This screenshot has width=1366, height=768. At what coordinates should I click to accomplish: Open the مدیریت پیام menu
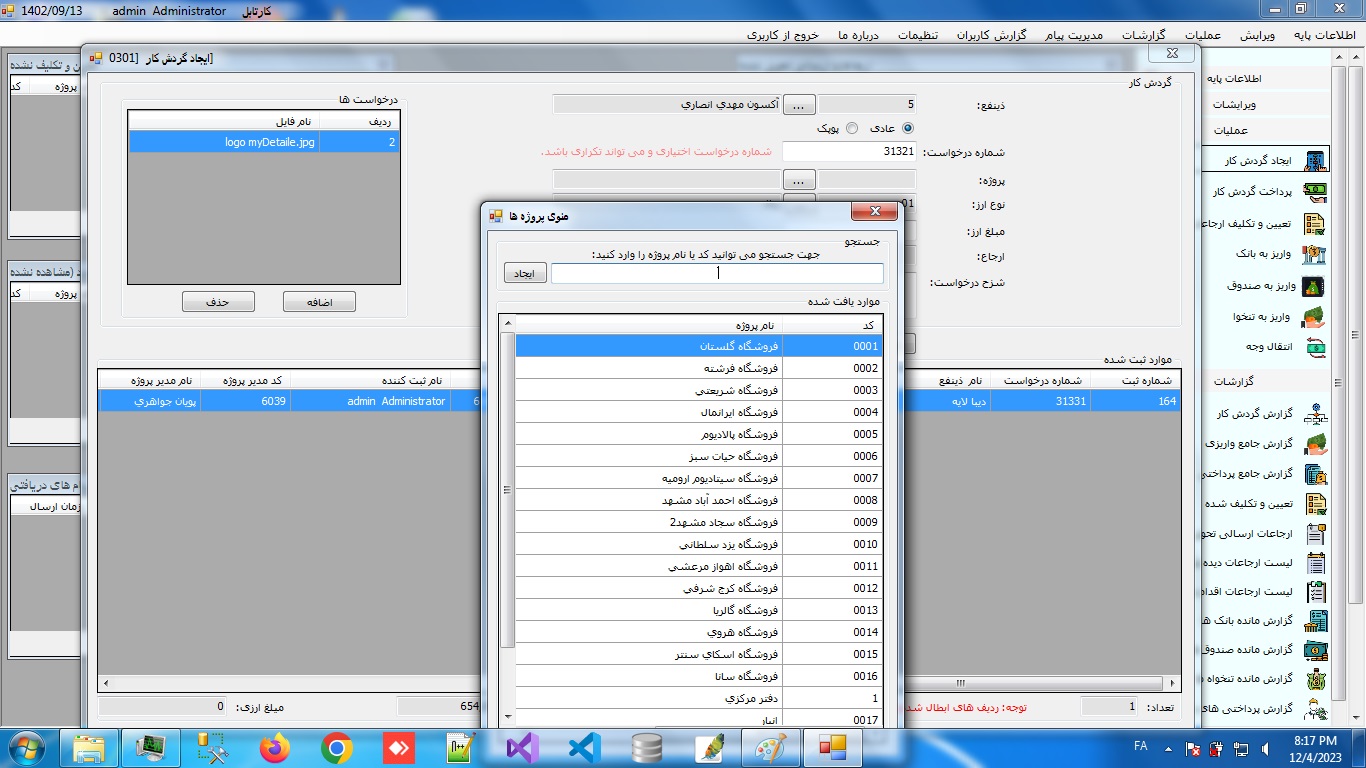tap(1074, 35)
